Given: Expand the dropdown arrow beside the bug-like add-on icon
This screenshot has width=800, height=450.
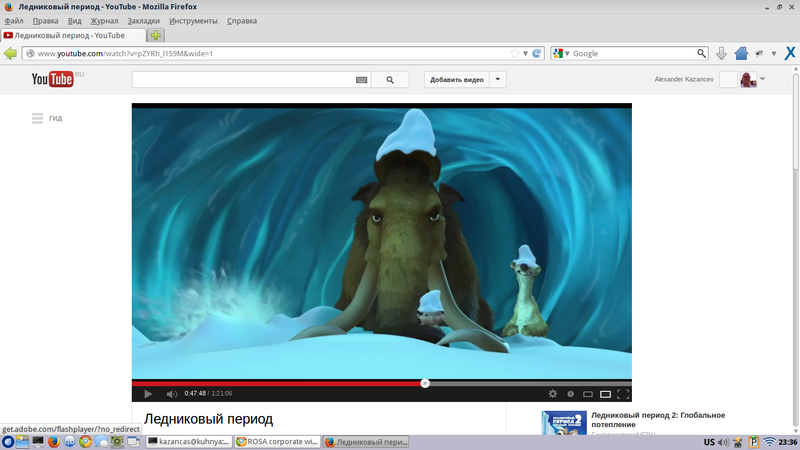Looking at the screenshot, I should point(774,54).
